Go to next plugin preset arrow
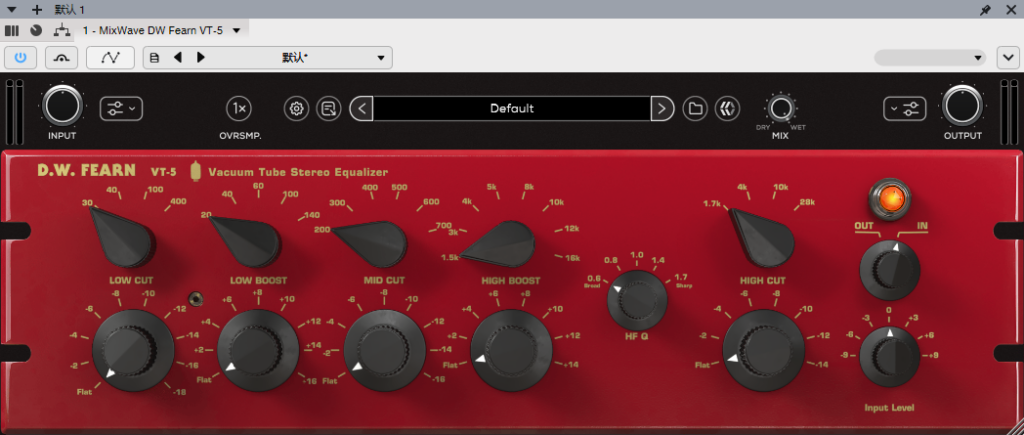The height and width of the screenshot is (435, 1024). pos(661,108)
